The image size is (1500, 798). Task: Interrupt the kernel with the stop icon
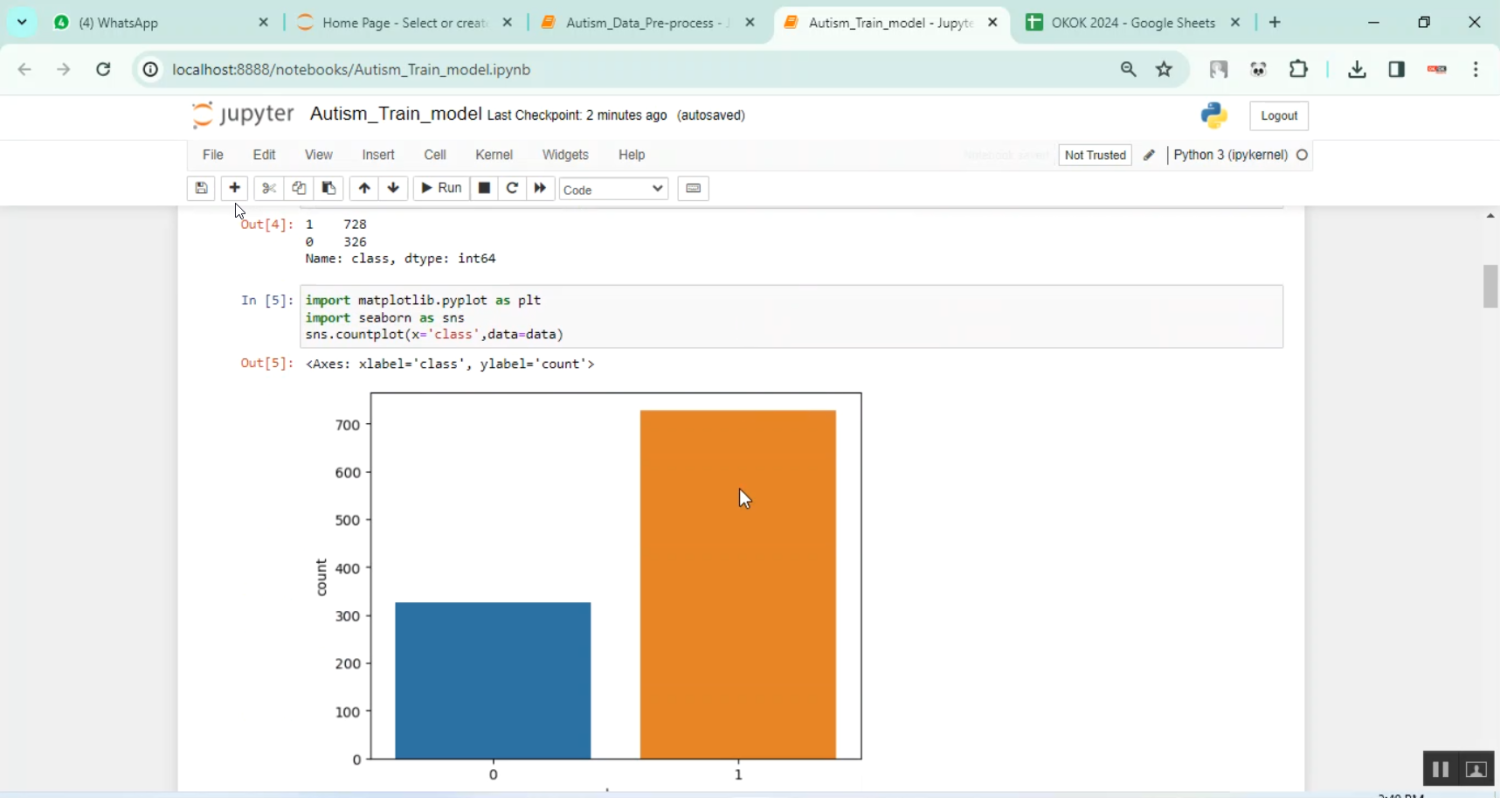point(484,188)
